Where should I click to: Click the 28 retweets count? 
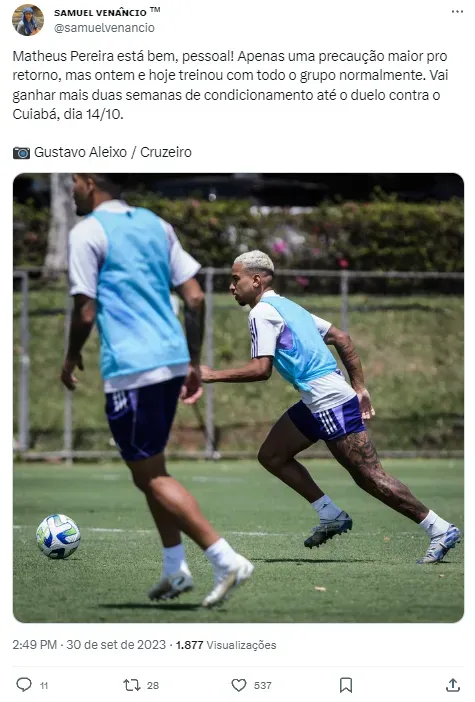click(x=153, y=685)
